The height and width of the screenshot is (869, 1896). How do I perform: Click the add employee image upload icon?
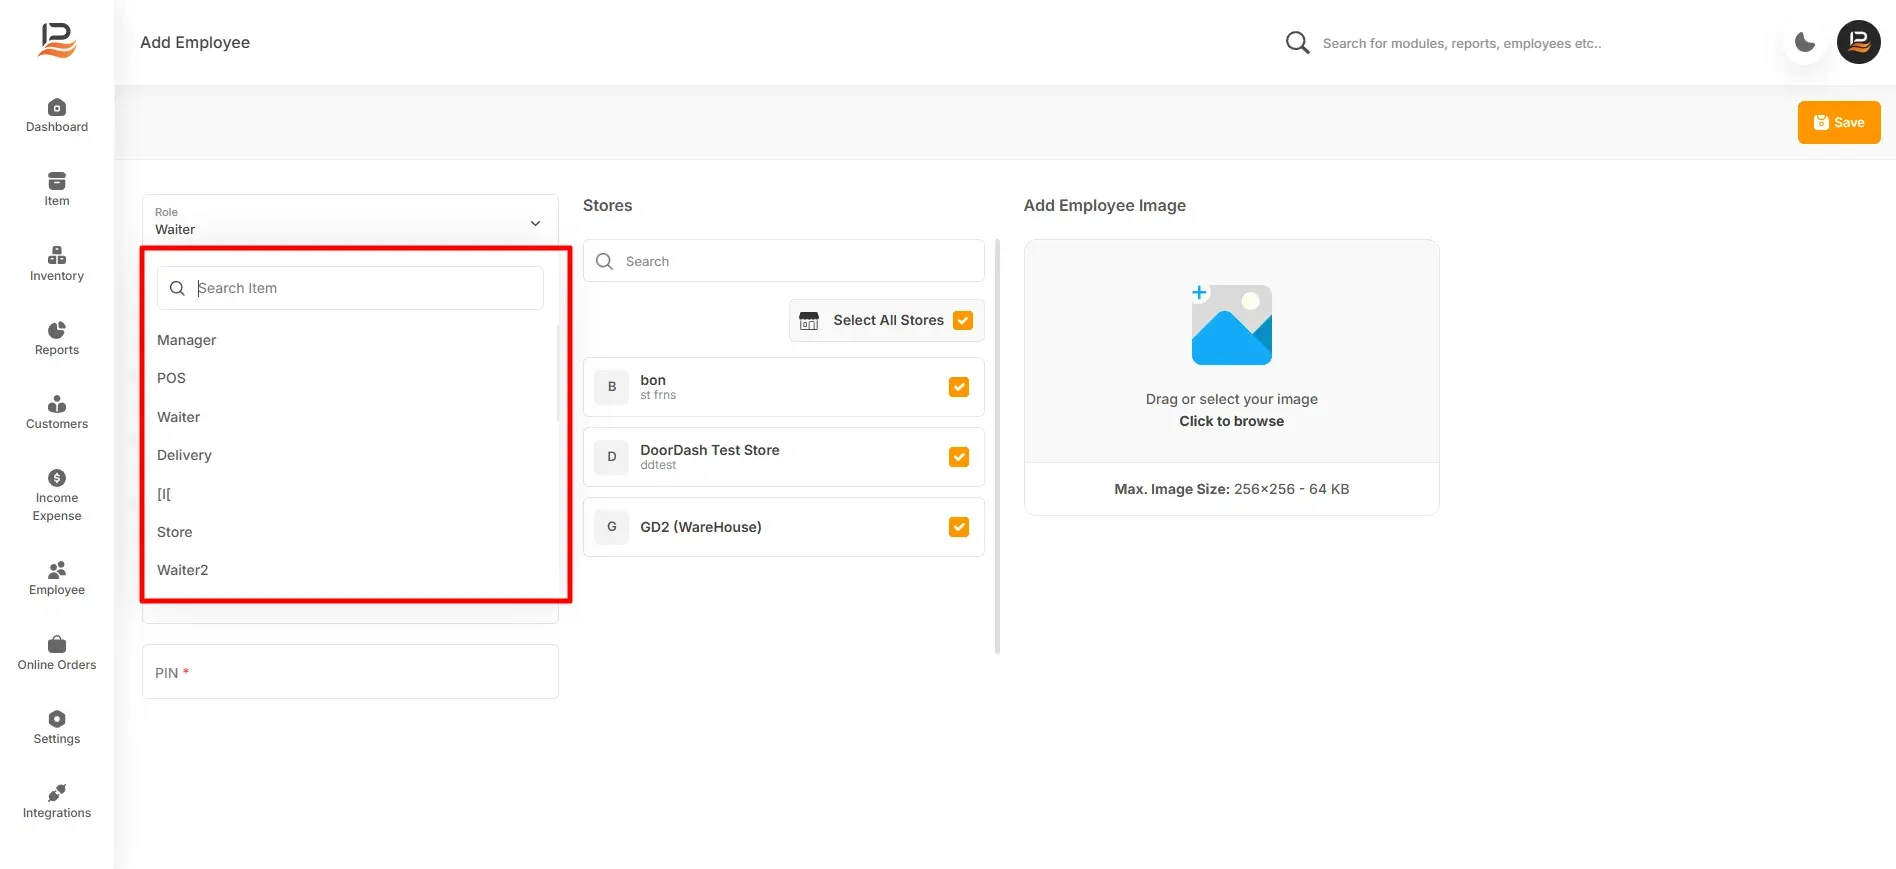click(1231, 324)
